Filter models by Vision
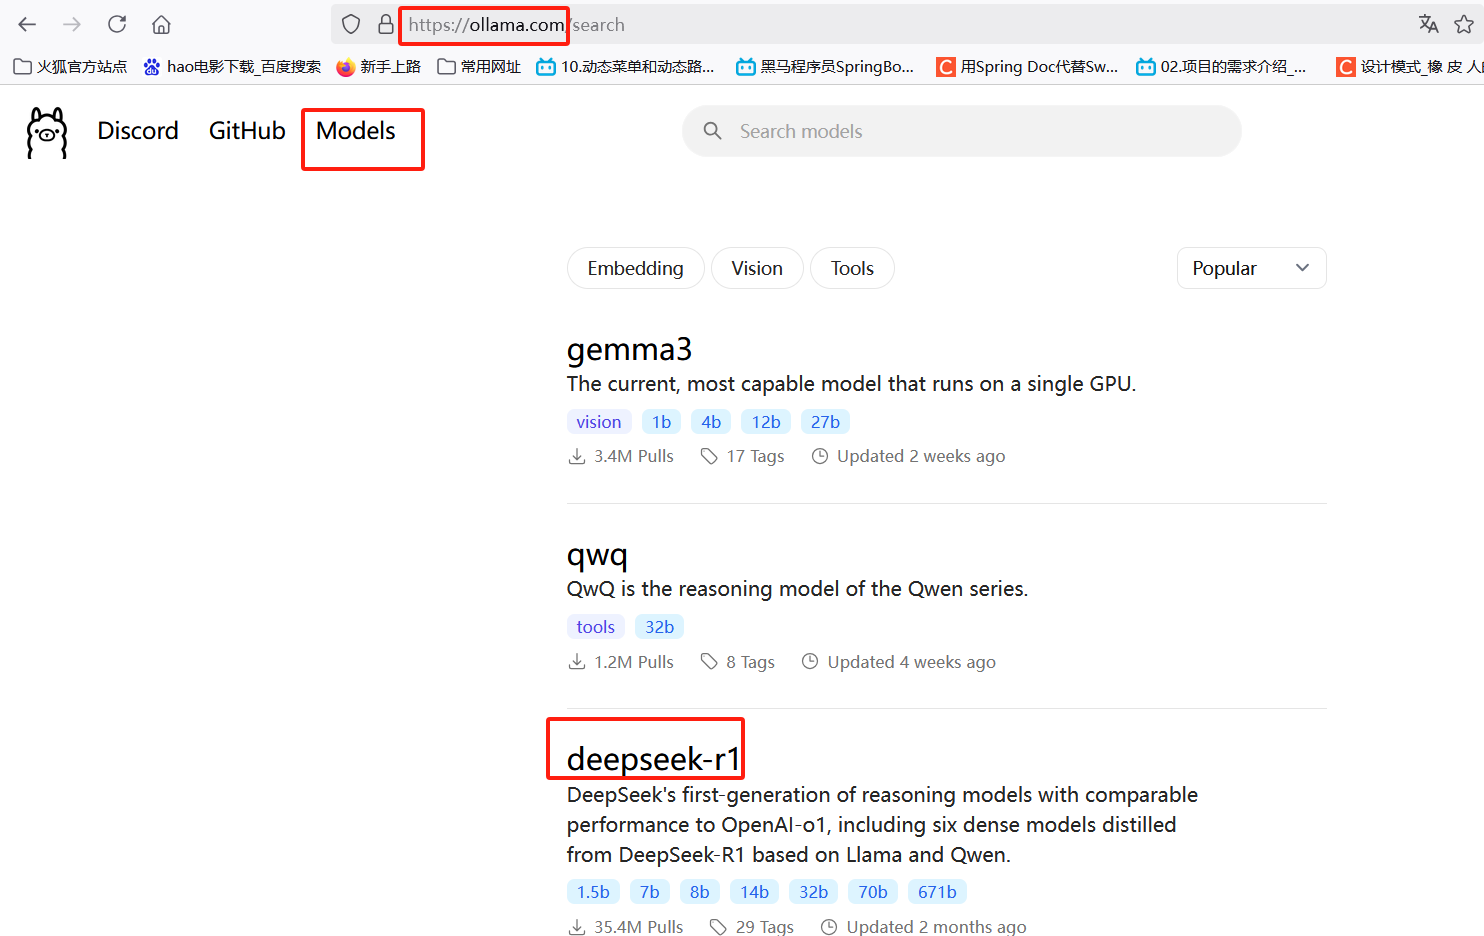1484x936 pixels. [x=757, y=268]
